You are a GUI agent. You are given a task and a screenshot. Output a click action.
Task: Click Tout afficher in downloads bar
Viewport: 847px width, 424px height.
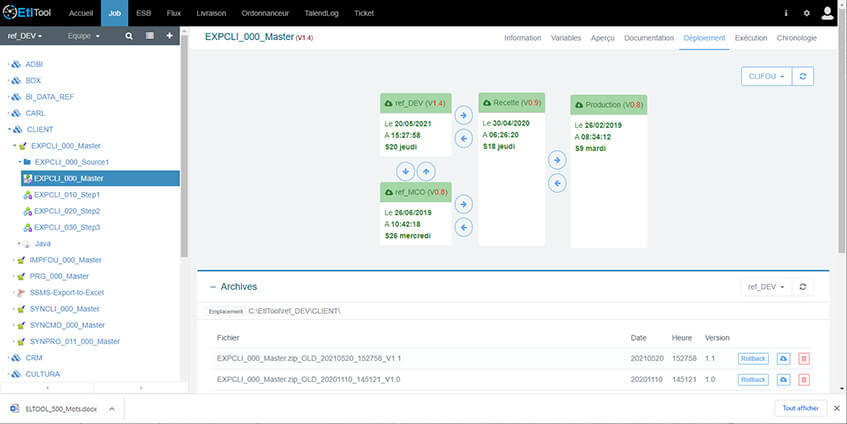point(801,408)
